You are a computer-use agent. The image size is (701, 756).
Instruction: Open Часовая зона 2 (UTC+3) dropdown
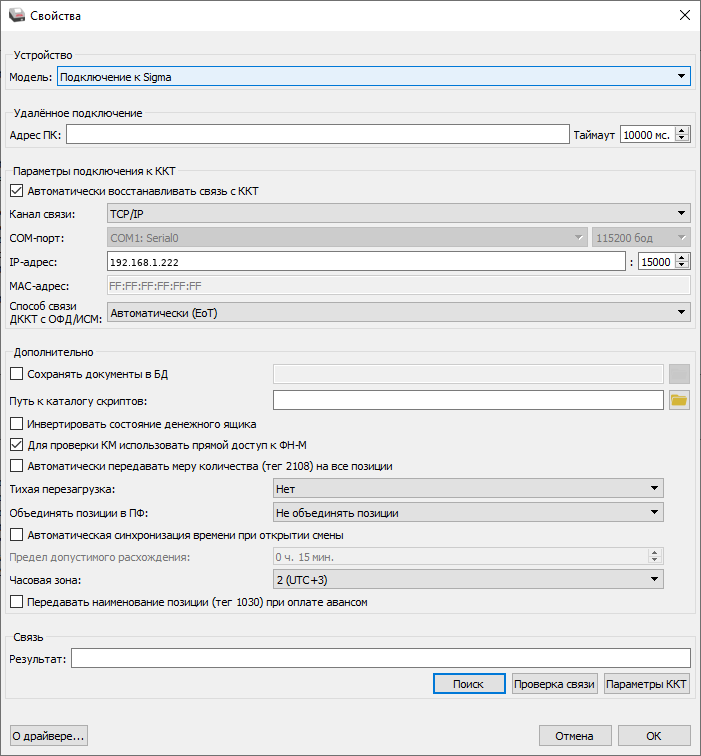(x=468, y=580)
